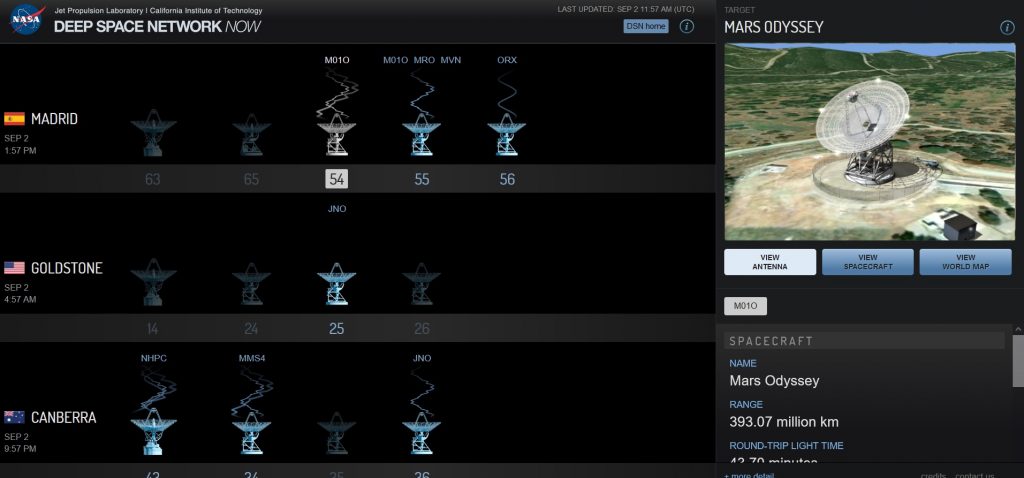1024x478 pixels.
Task: Select NHPC label in Canberra row
Action: (x=153, y=358)
